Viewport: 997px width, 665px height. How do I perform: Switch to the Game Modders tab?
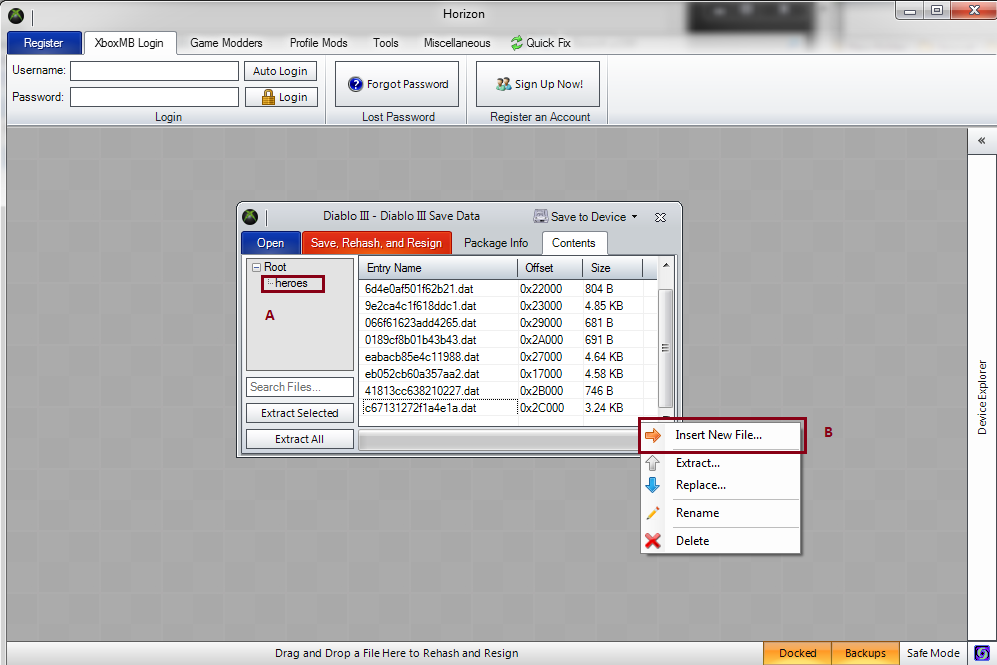[226, 43]
